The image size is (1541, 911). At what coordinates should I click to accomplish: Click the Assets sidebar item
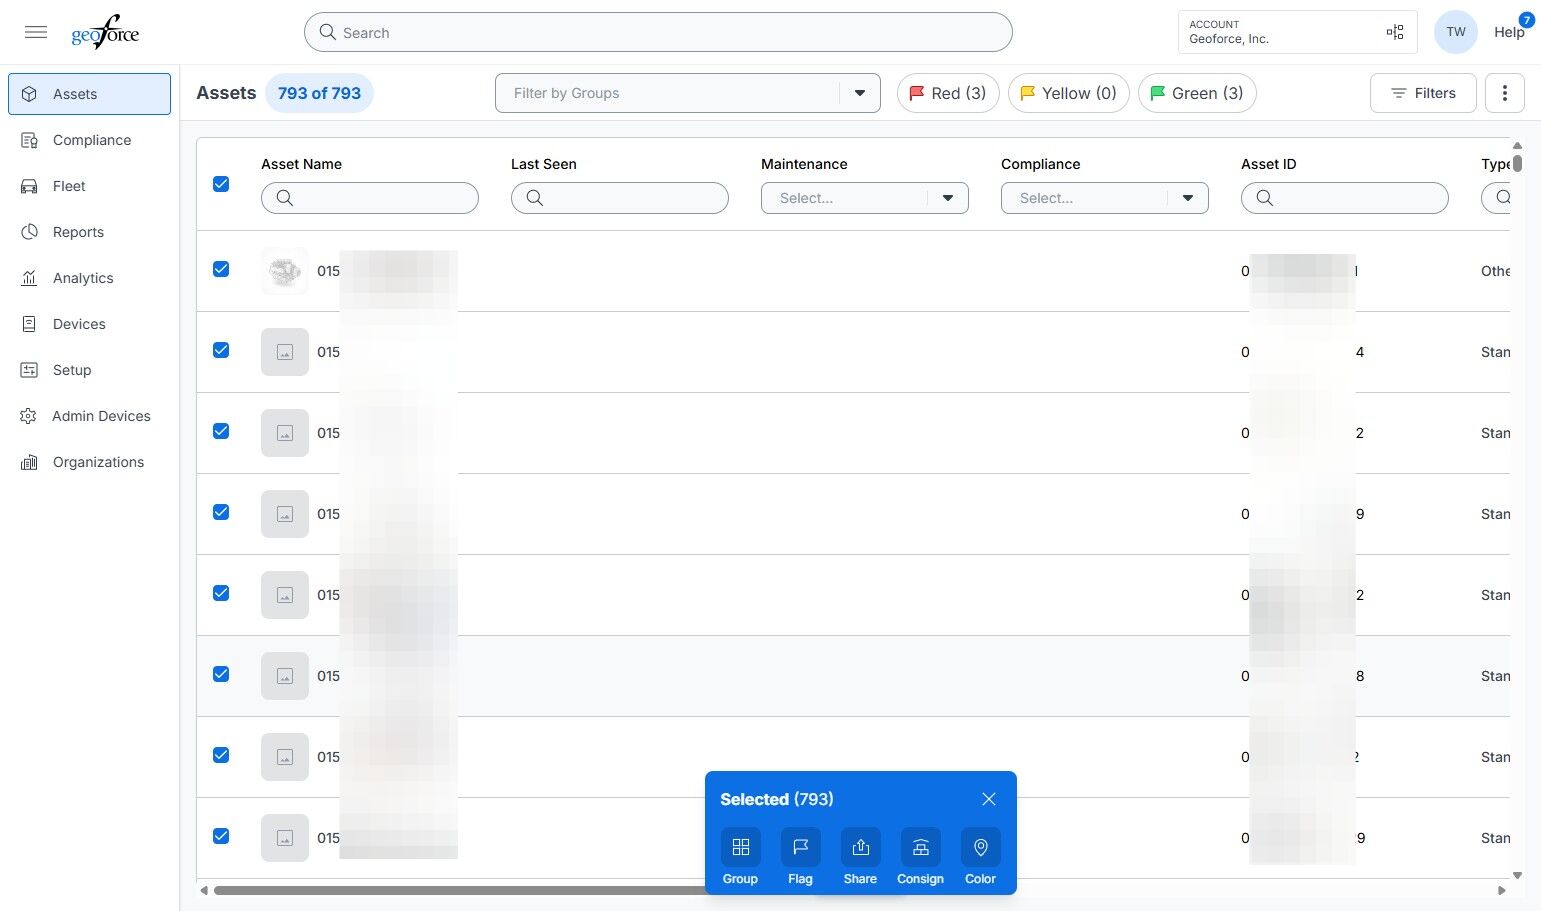90,94
